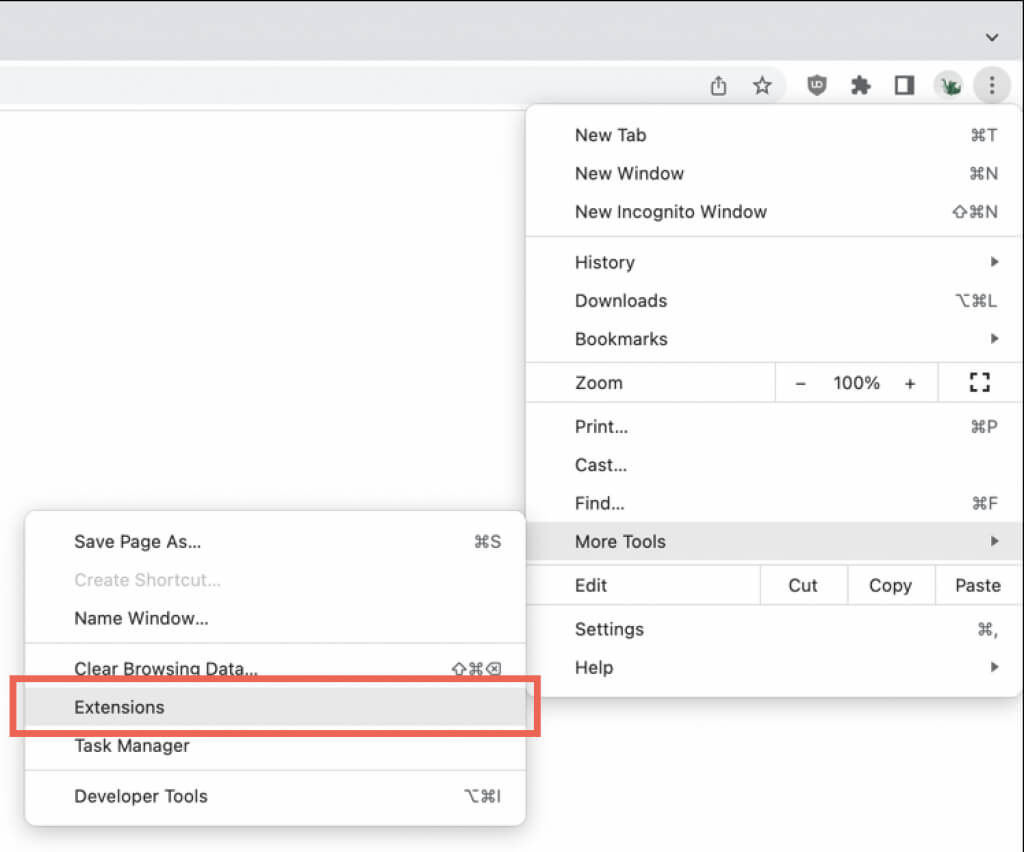Increase zoom with the plus button
The image size is (1024, 852).
point(910,383)
